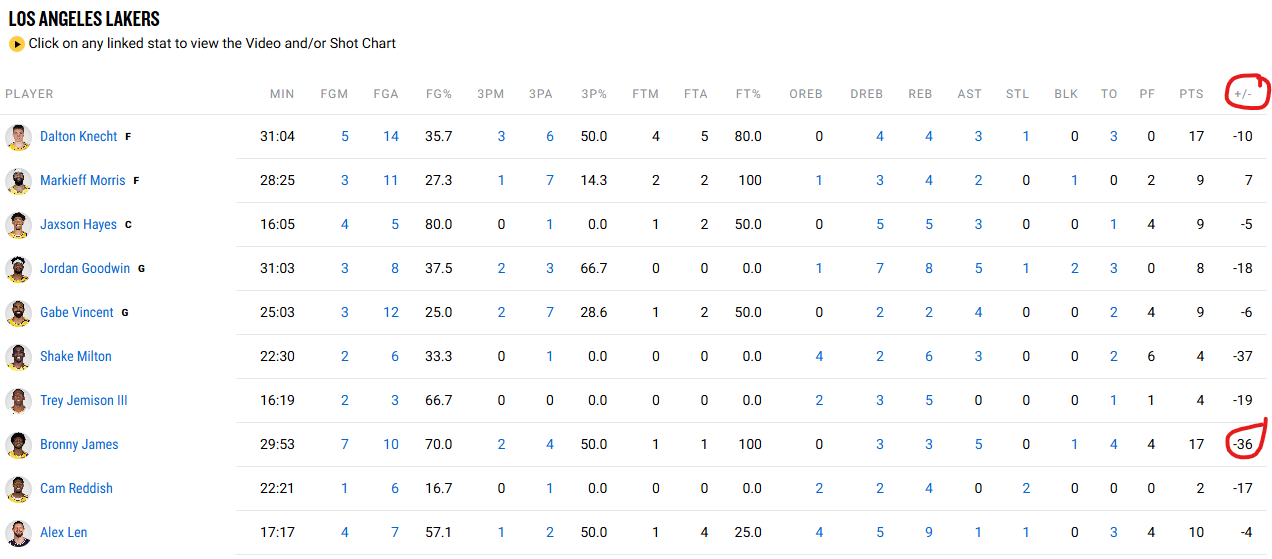View Bronny James's 4 turnovers
Viewport: 1272px width, 559px height.
click(x=1114, y=445)
